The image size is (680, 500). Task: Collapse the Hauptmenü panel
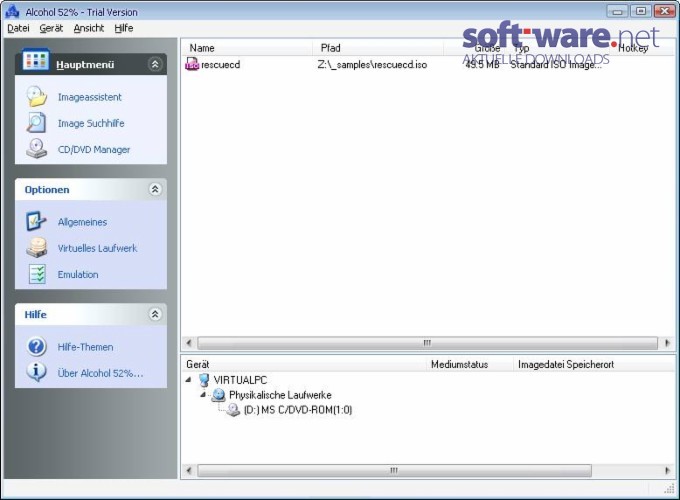click(155, 64)
